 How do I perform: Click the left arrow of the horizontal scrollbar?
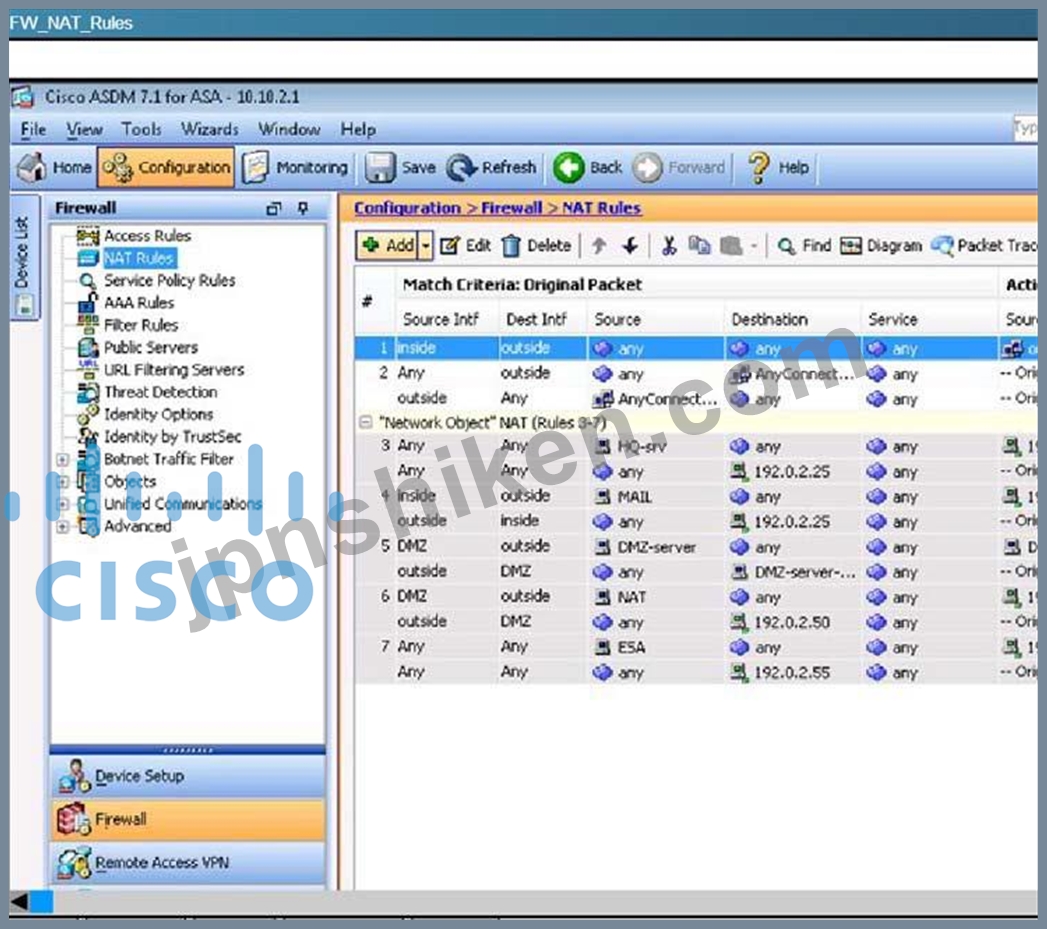click(x=19, y=902)
